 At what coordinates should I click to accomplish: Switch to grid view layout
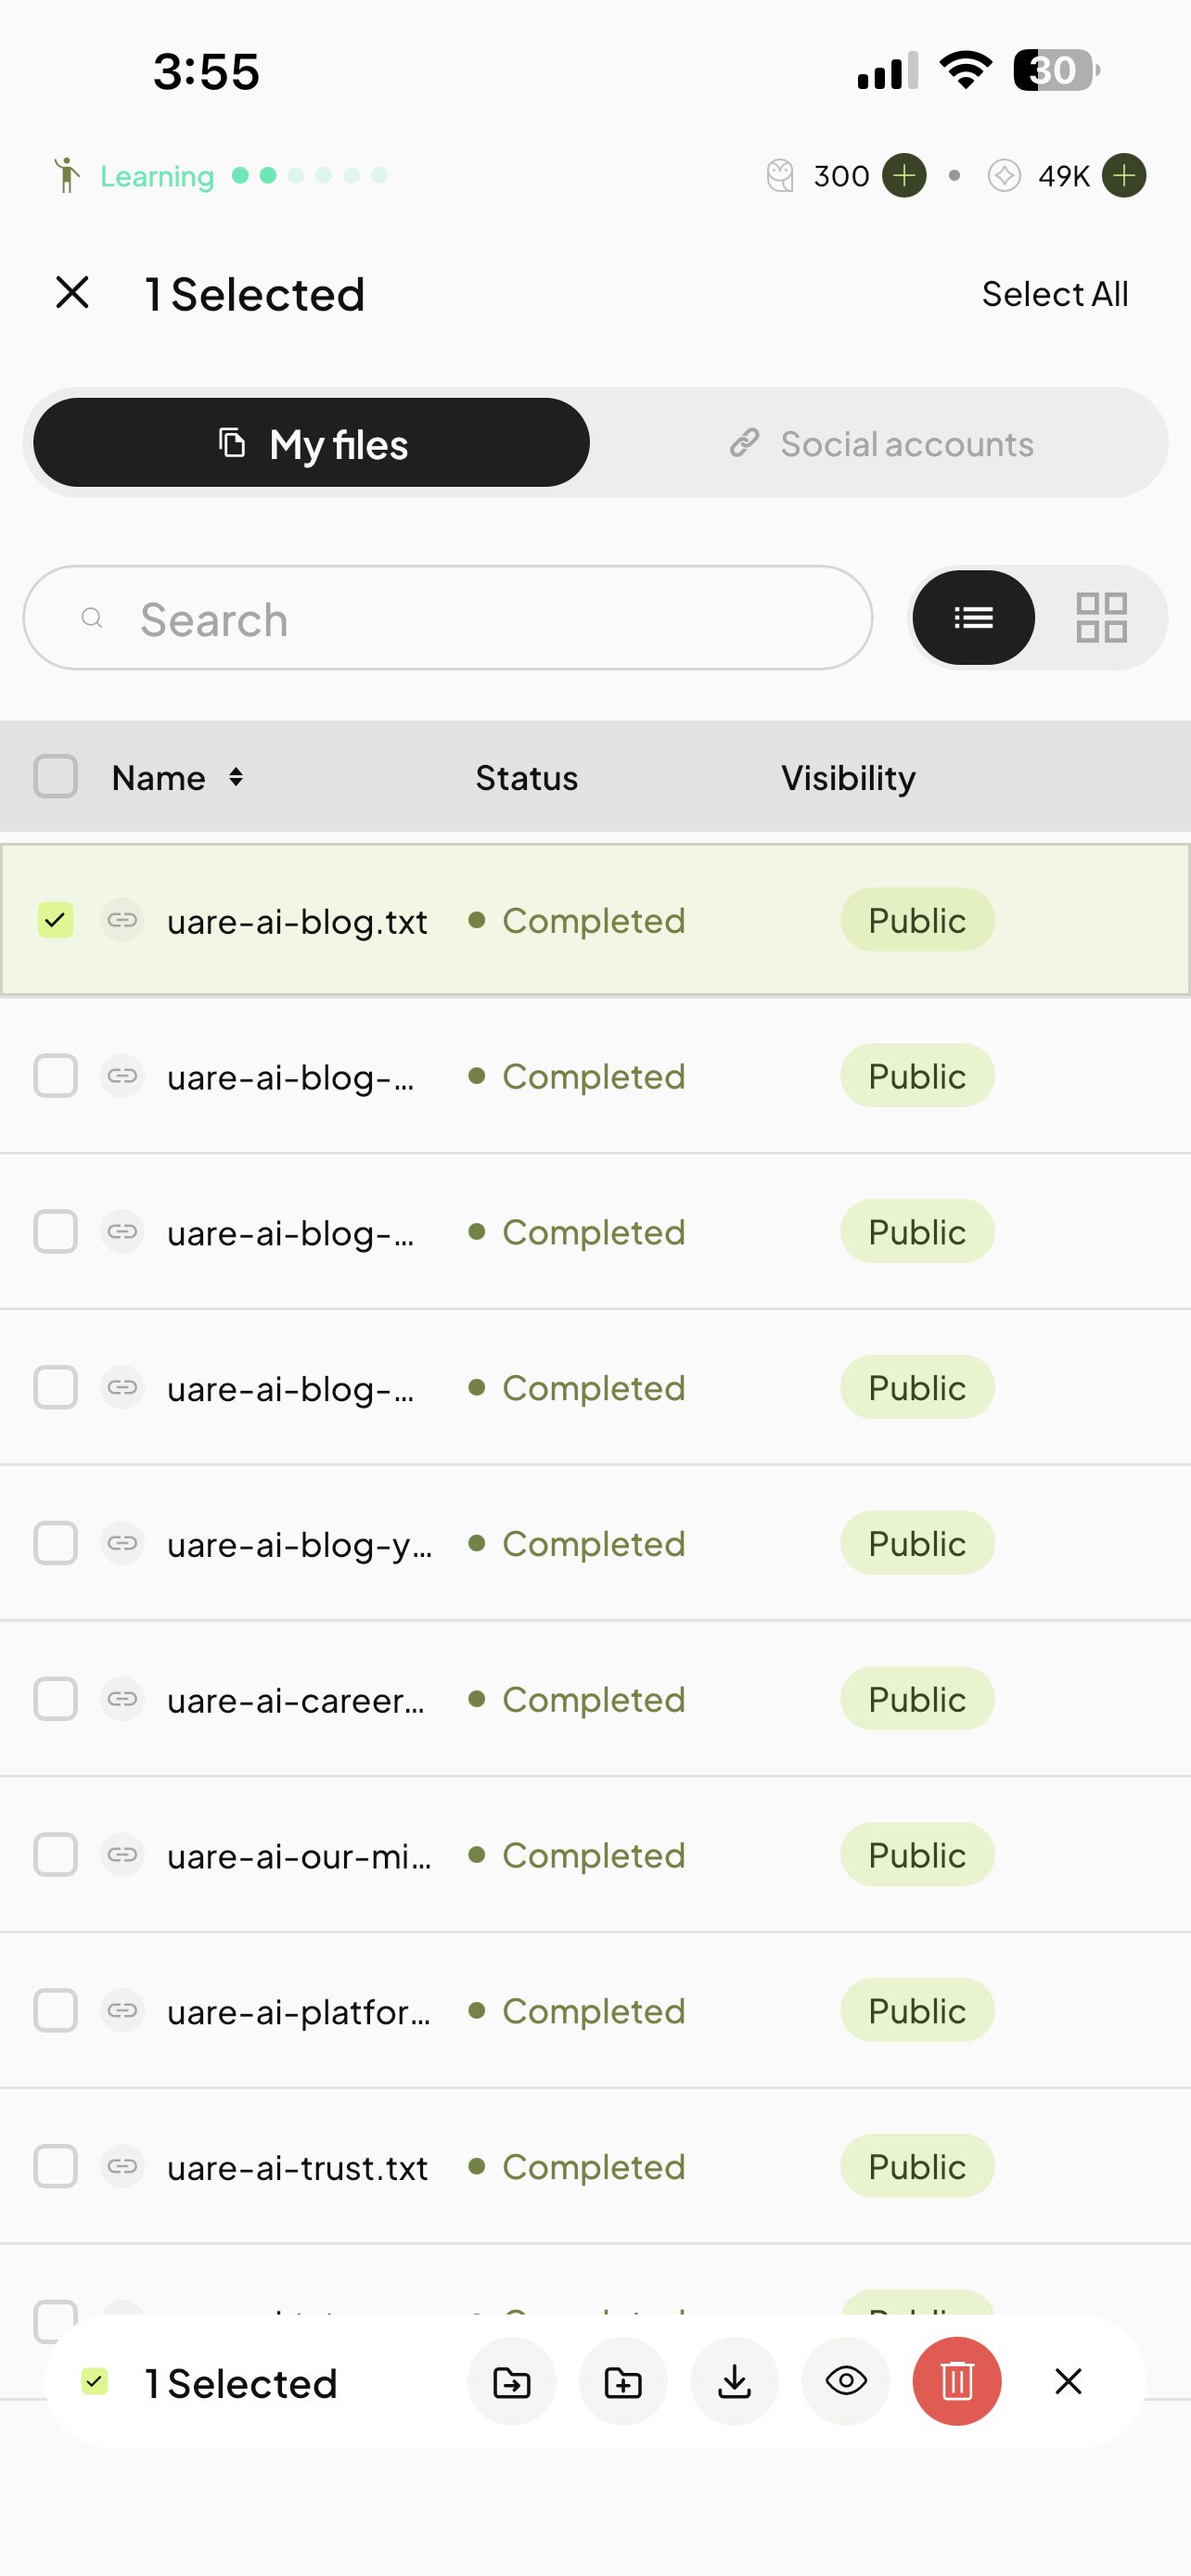coord(1101,617)
